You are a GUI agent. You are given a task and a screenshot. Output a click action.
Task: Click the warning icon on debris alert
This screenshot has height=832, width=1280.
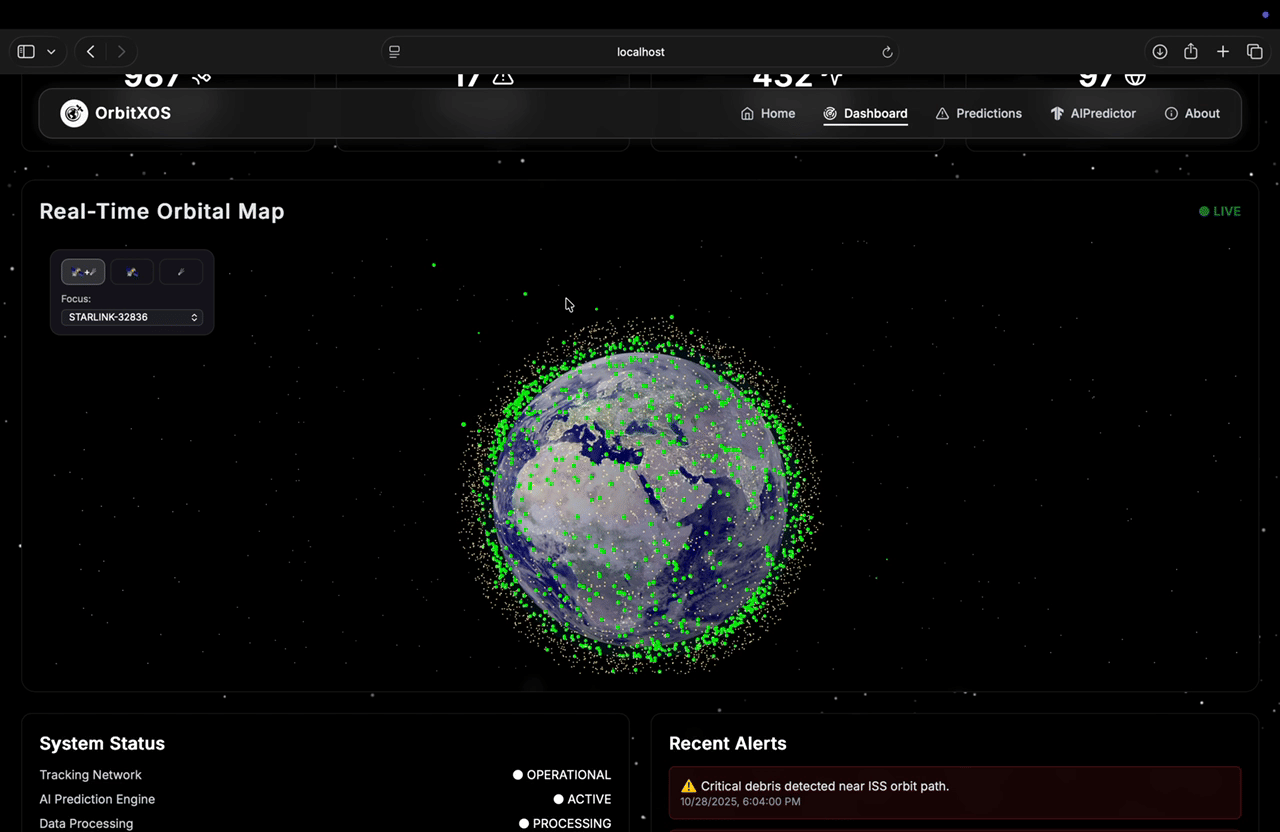click(x=688, y=786)
